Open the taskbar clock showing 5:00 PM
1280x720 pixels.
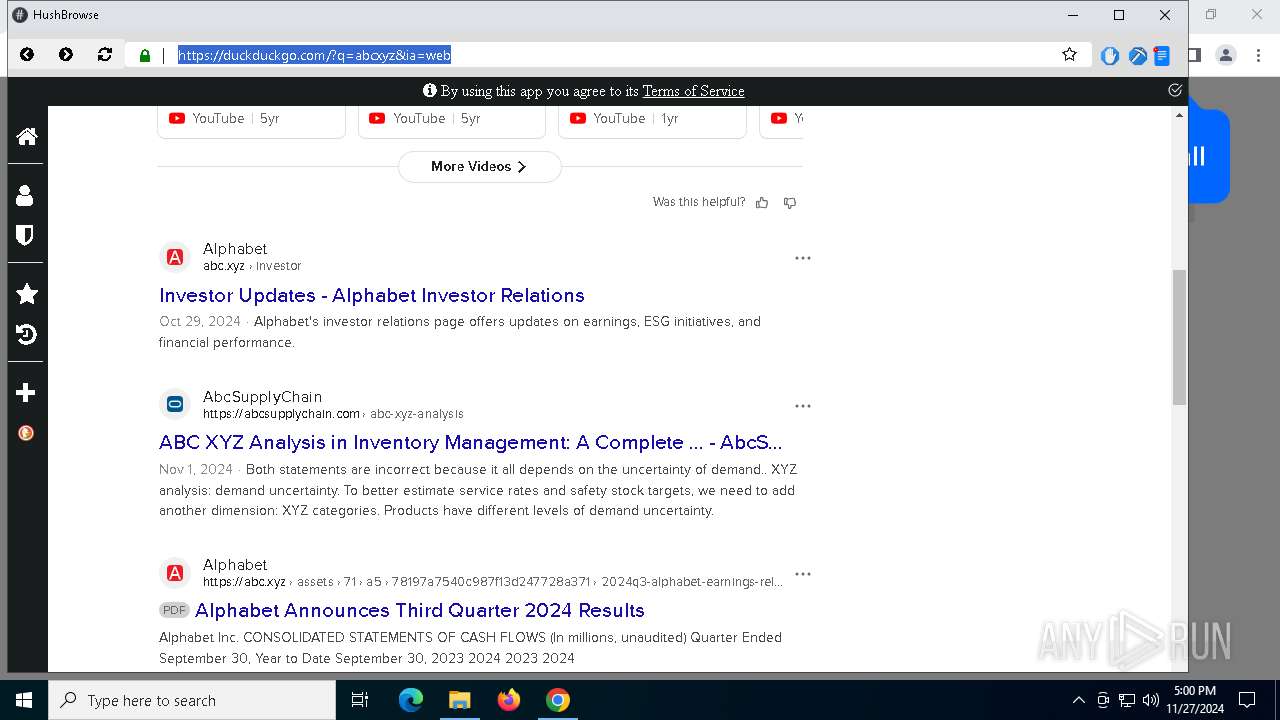pyautogui.click(x=1194, y=700)
